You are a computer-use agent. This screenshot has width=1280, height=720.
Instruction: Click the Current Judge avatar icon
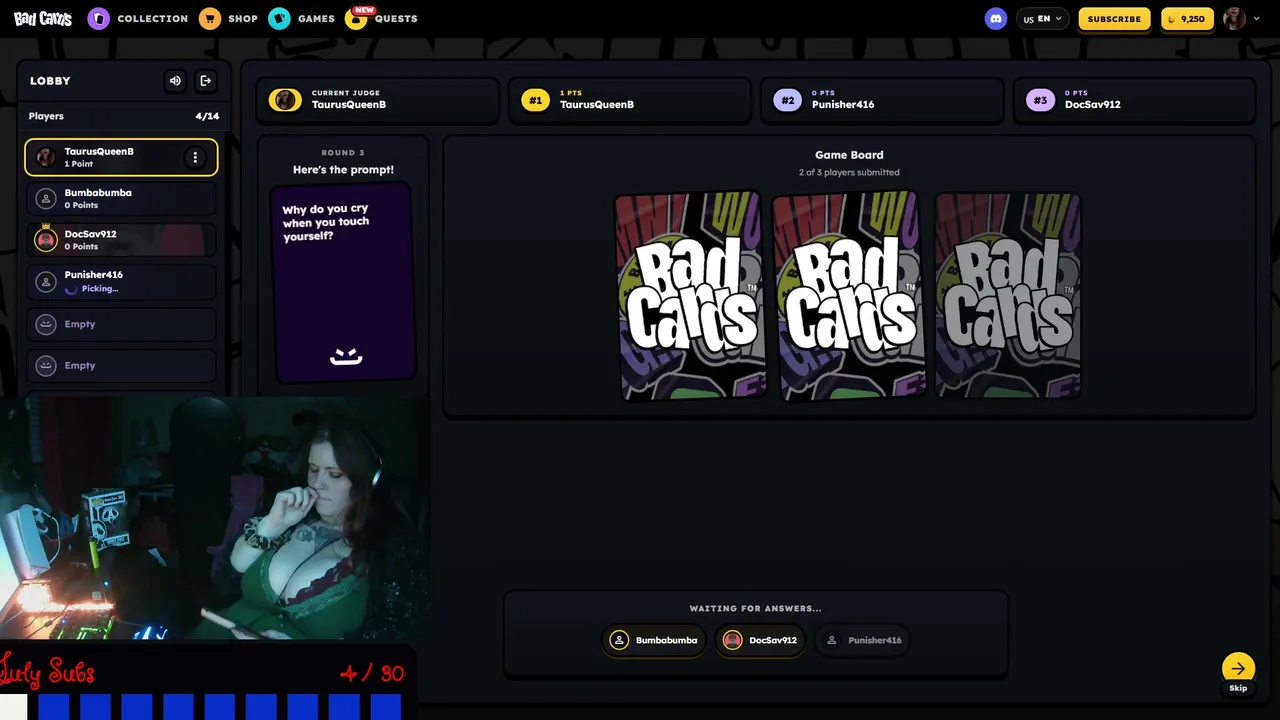[285, 100]
